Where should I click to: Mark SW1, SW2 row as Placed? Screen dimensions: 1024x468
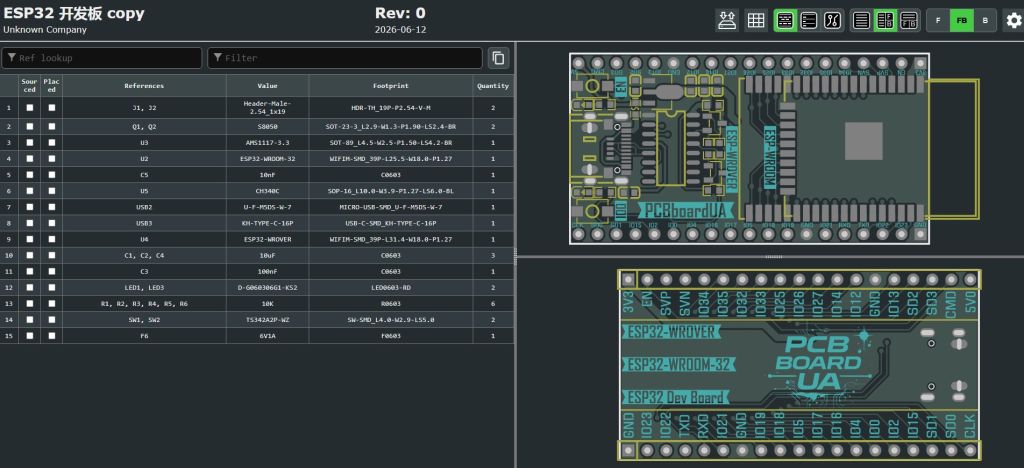pyautogui.click(x=52, y=320)
